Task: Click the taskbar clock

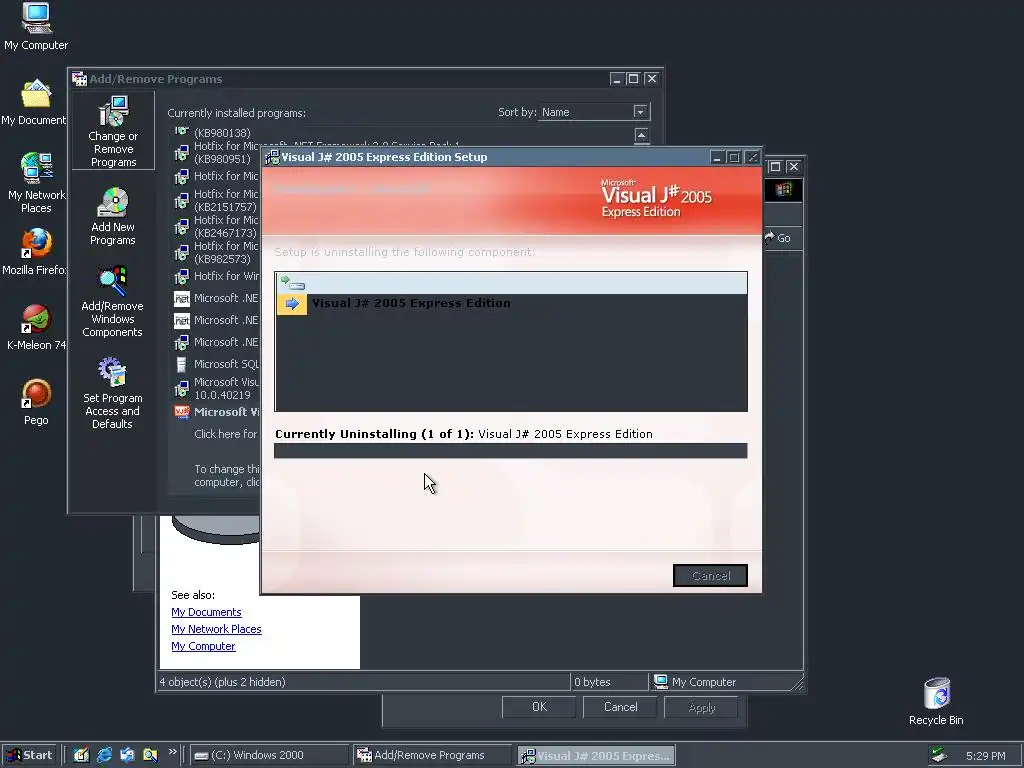Action: tap(985, 756)
